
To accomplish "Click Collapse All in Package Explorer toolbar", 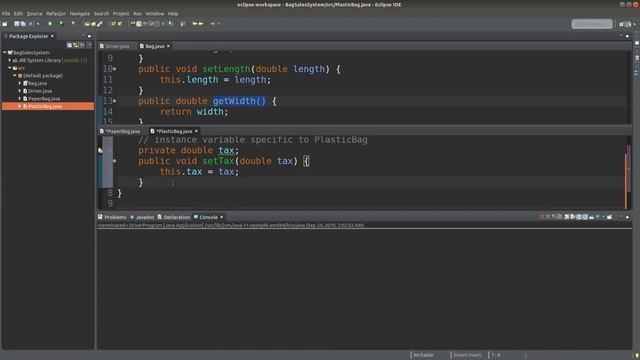I will click(x=69, y=45).
